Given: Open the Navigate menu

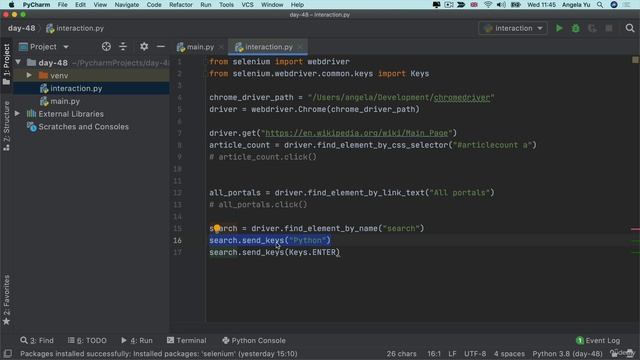Looking at the screenshot, I should [x=127, y=4].
